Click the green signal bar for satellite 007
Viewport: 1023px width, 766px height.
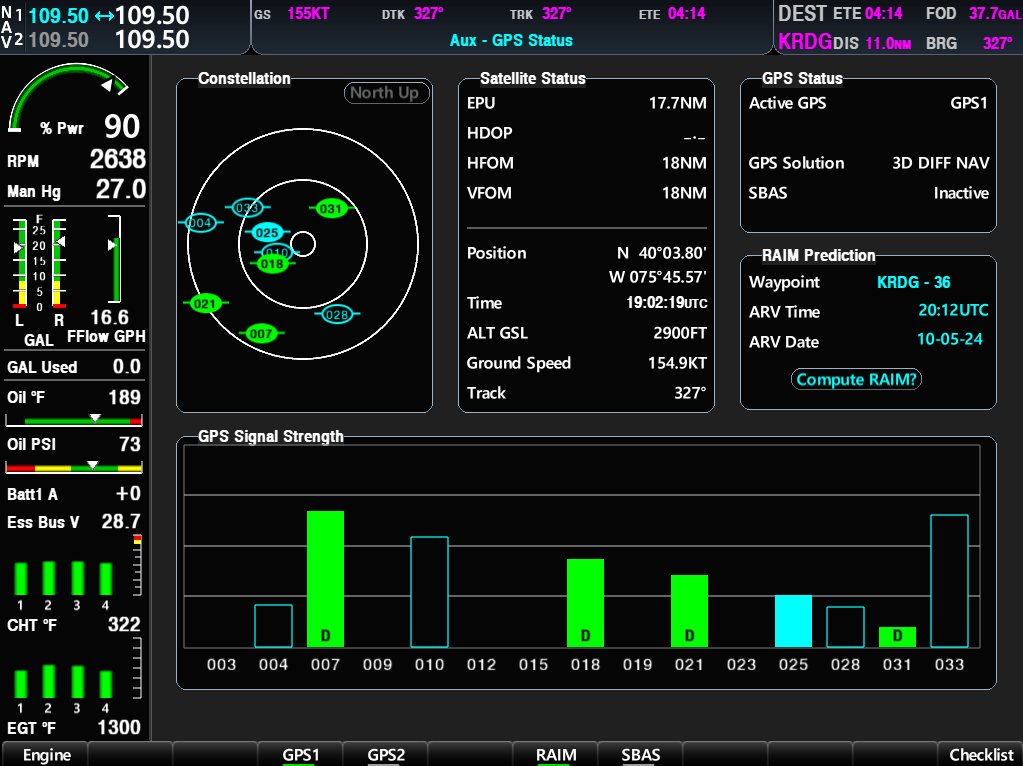(325, 578)
